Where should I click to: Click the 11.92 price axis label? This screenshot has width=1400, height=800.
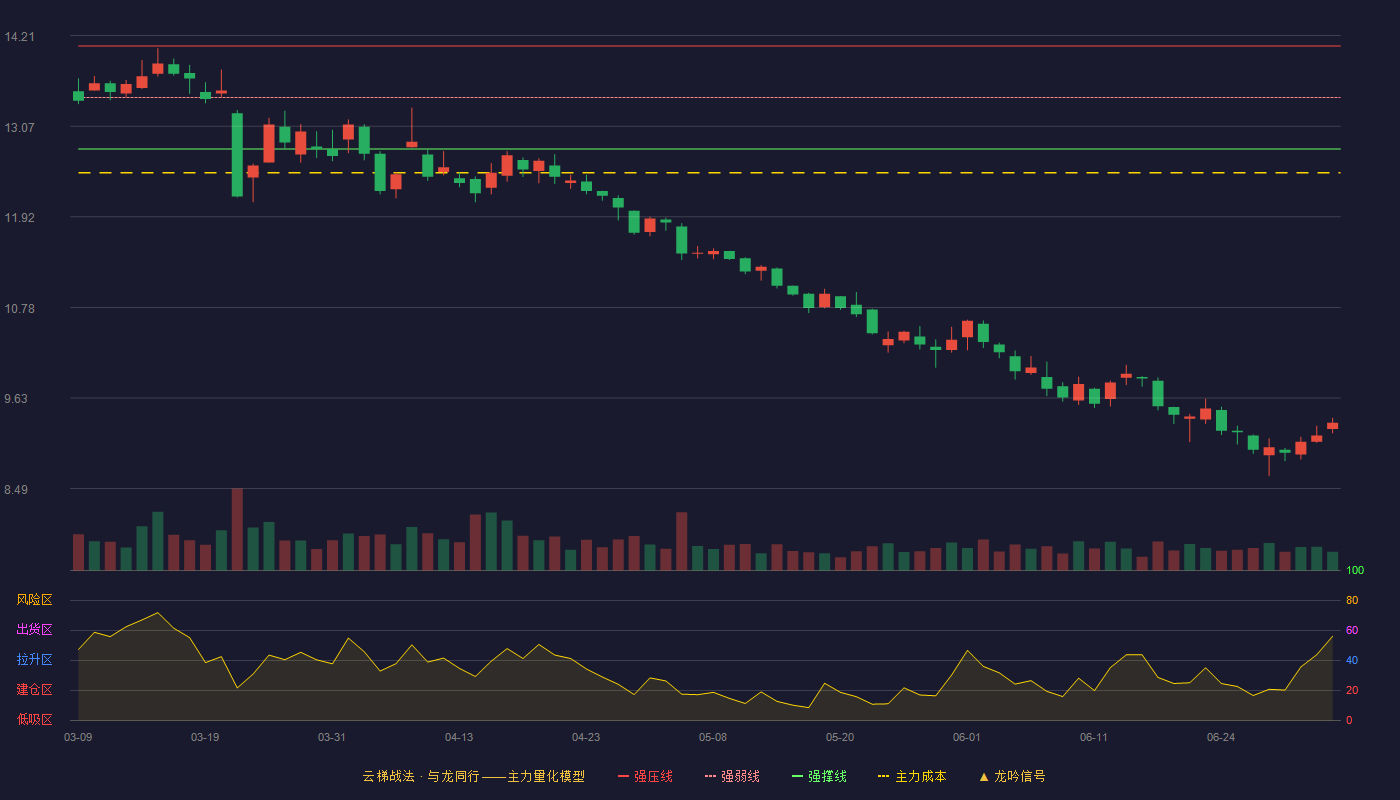[19, 217]
